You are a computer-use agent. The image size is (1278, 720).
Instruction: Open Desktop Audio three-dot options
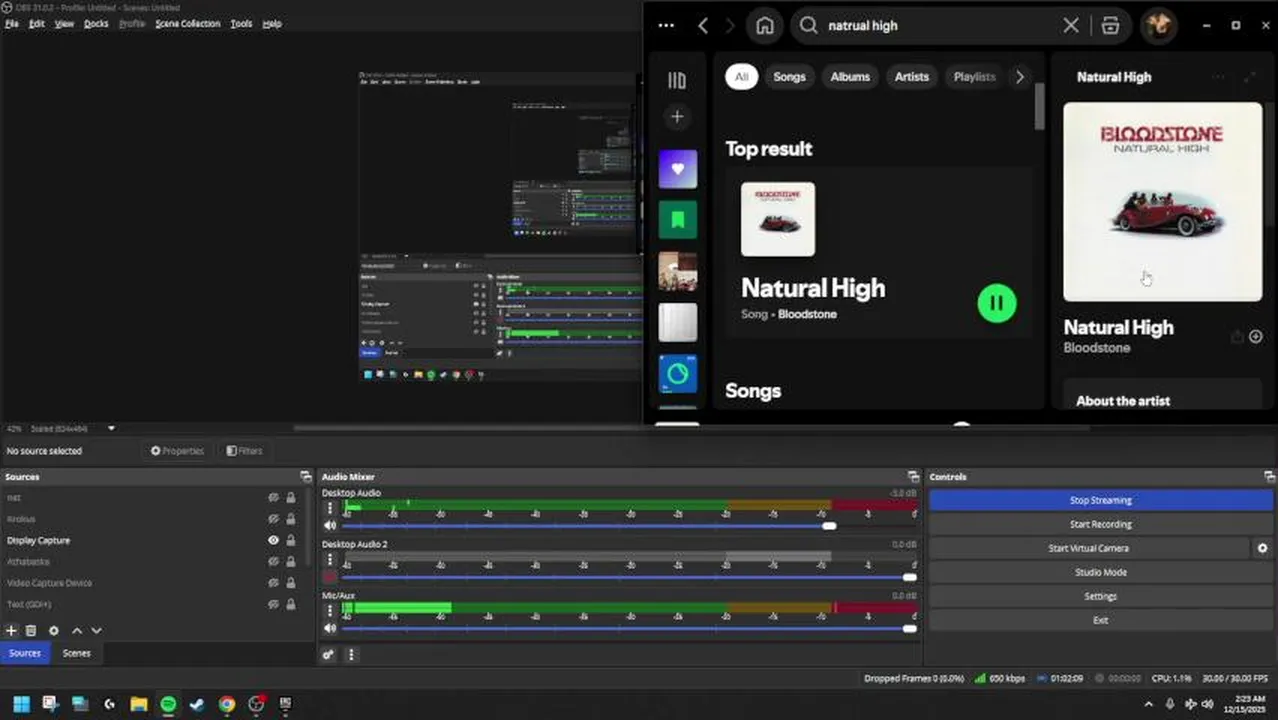[330, 508]
